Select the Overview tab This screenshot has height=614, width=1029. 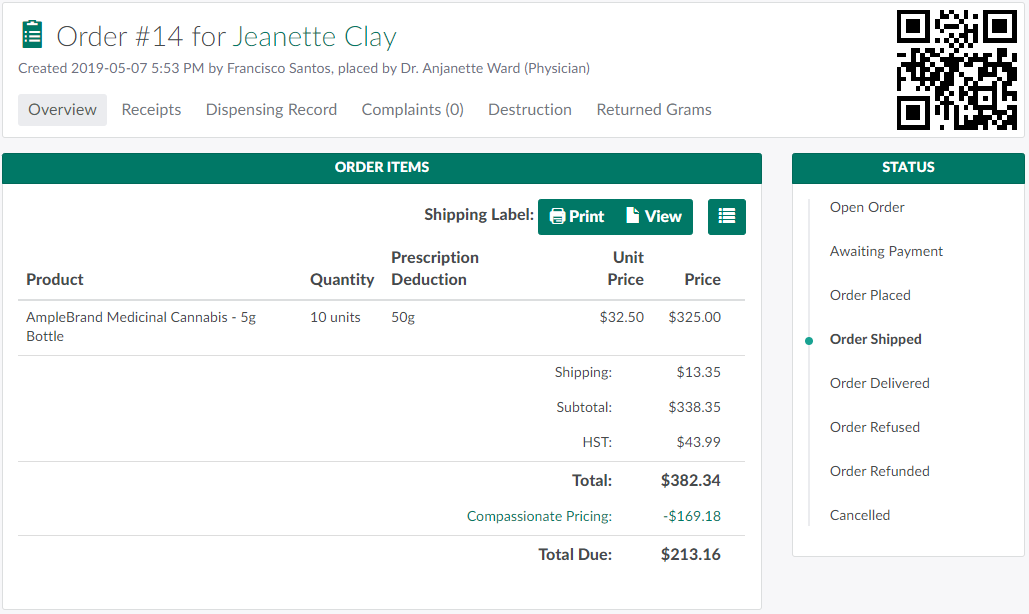[62, 110]
